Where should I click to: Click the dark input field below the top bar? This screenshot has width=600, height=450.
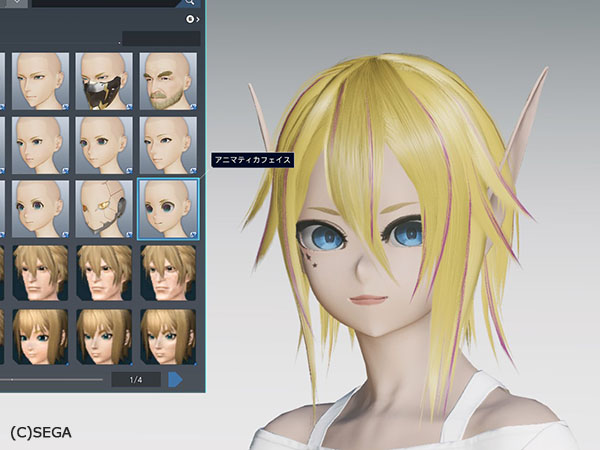(x=161, y=39)
